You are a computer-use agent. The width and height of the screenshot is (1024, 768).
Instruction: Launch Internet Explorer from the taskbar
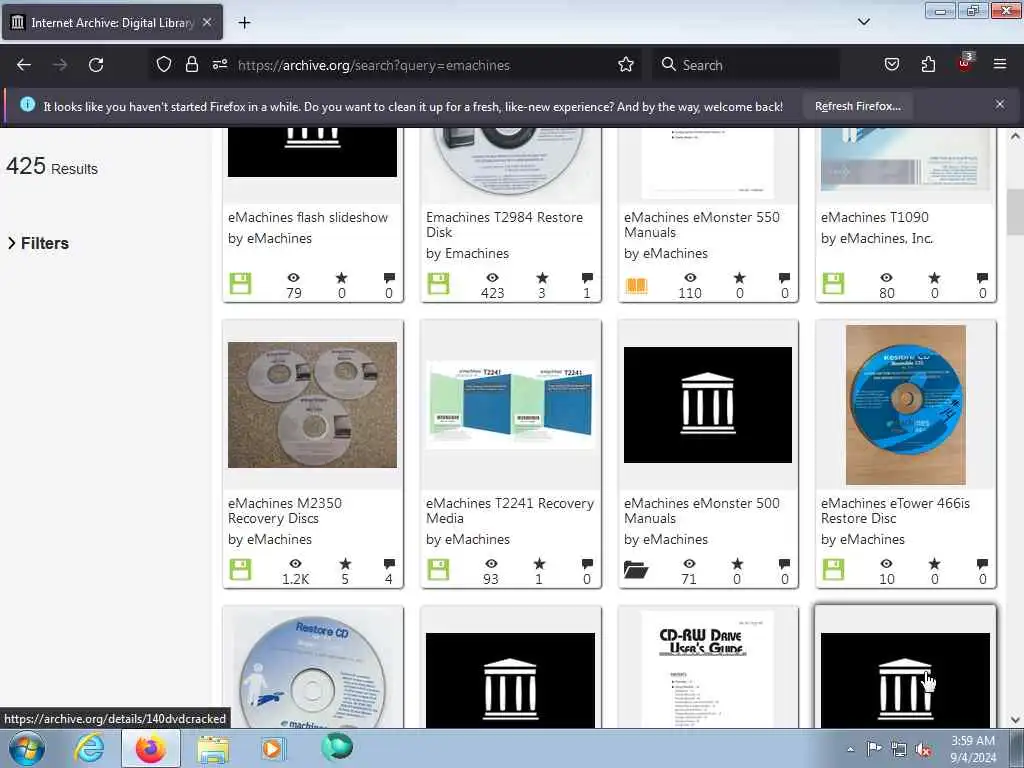89,748
